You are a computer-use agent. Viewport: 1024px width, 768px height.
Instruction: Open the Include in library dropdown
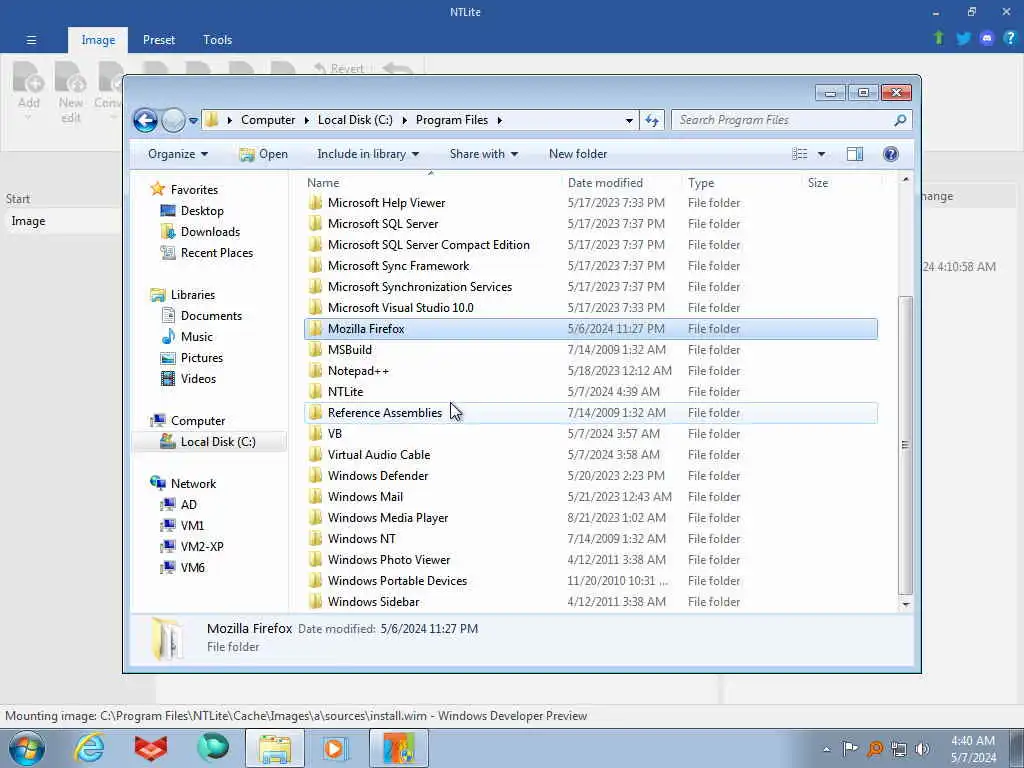point(368,154)
